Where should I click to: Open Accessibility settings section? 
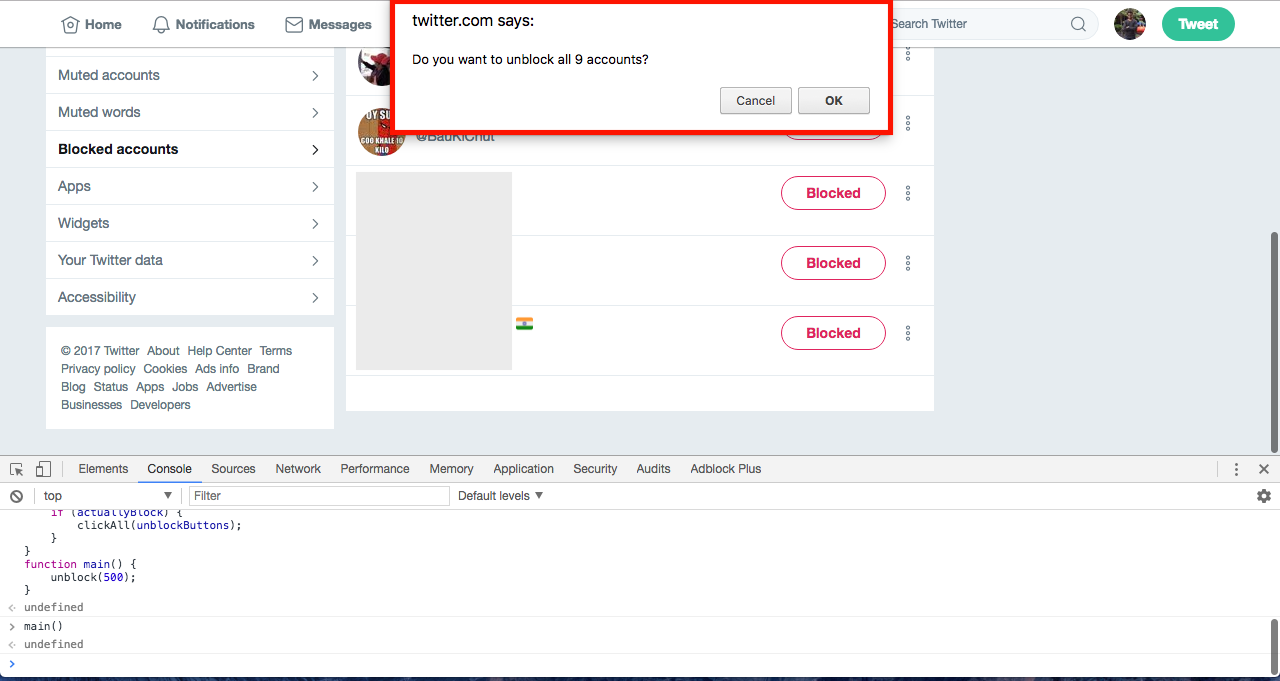190,297
